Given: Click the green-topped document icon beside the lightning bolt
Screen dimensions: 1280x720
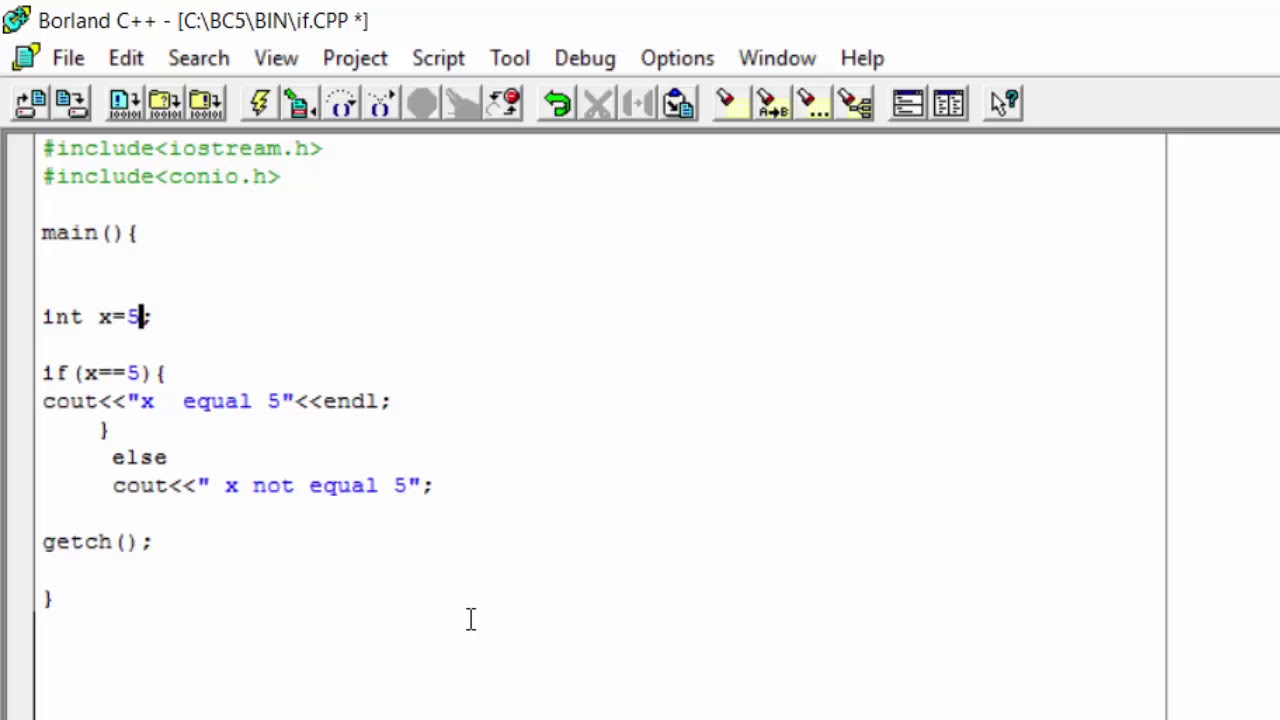Looking at the screenshot, I should pyautogui.click(x=300, y=103).
